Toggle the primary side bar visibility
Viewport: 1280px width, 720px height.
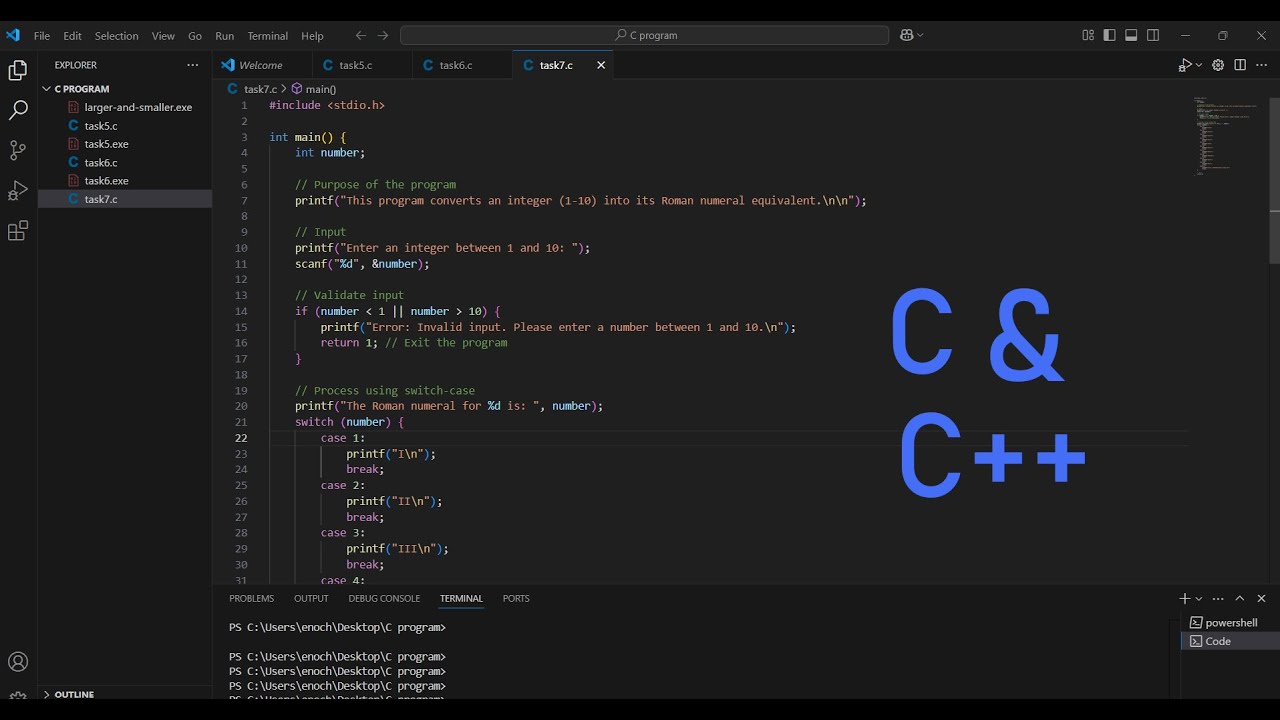[x=1110, y=35]
